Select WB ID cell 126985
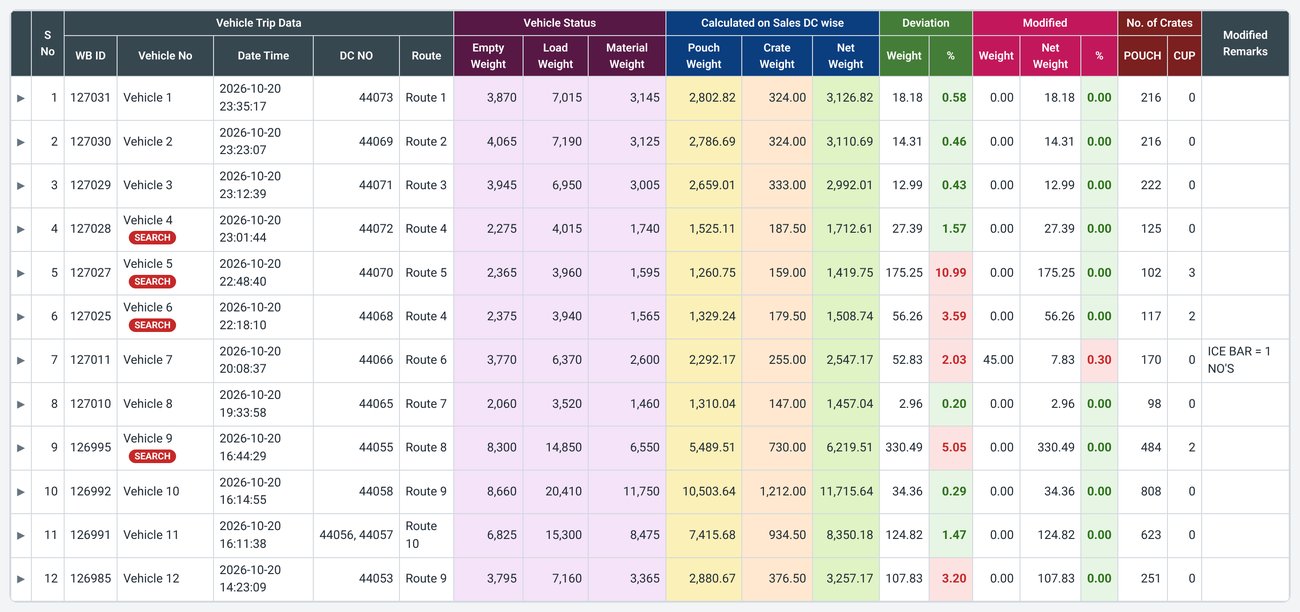Image resolution: width=1300 pixels, height=612 pixels. (90, 579)
